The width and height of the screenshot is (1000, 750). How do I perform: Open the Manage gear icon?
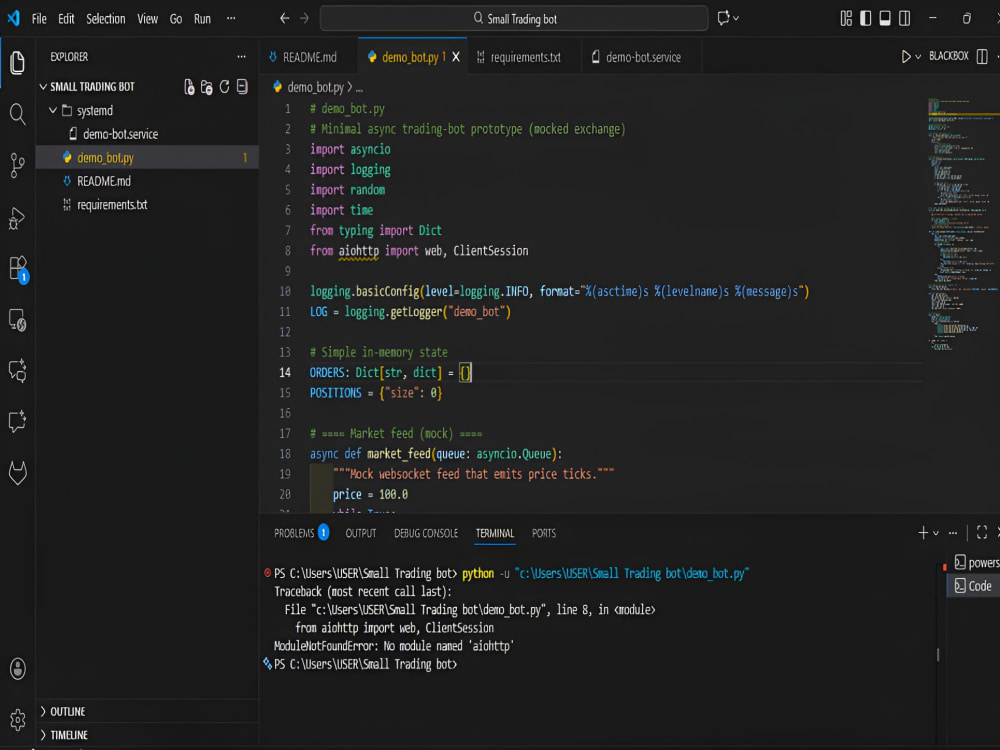click(x=17, y=719)
